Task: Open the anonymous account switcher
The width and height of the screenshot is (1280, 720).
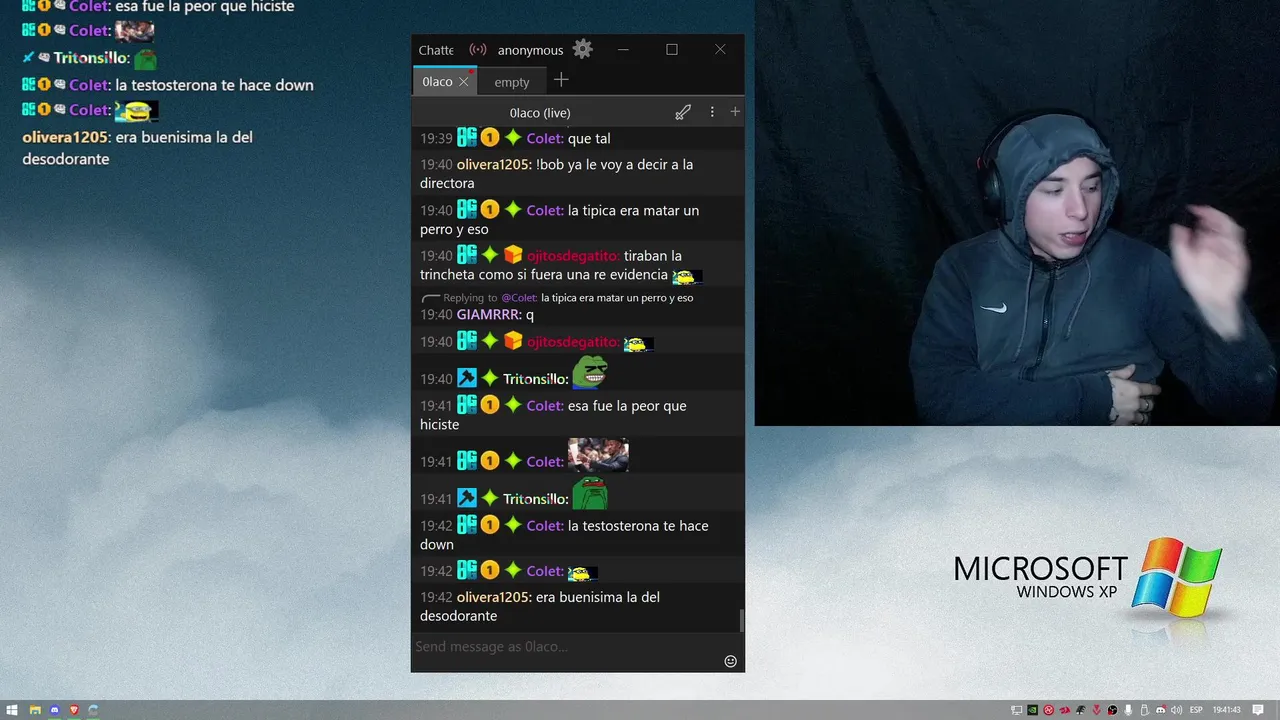Action: 530,50
